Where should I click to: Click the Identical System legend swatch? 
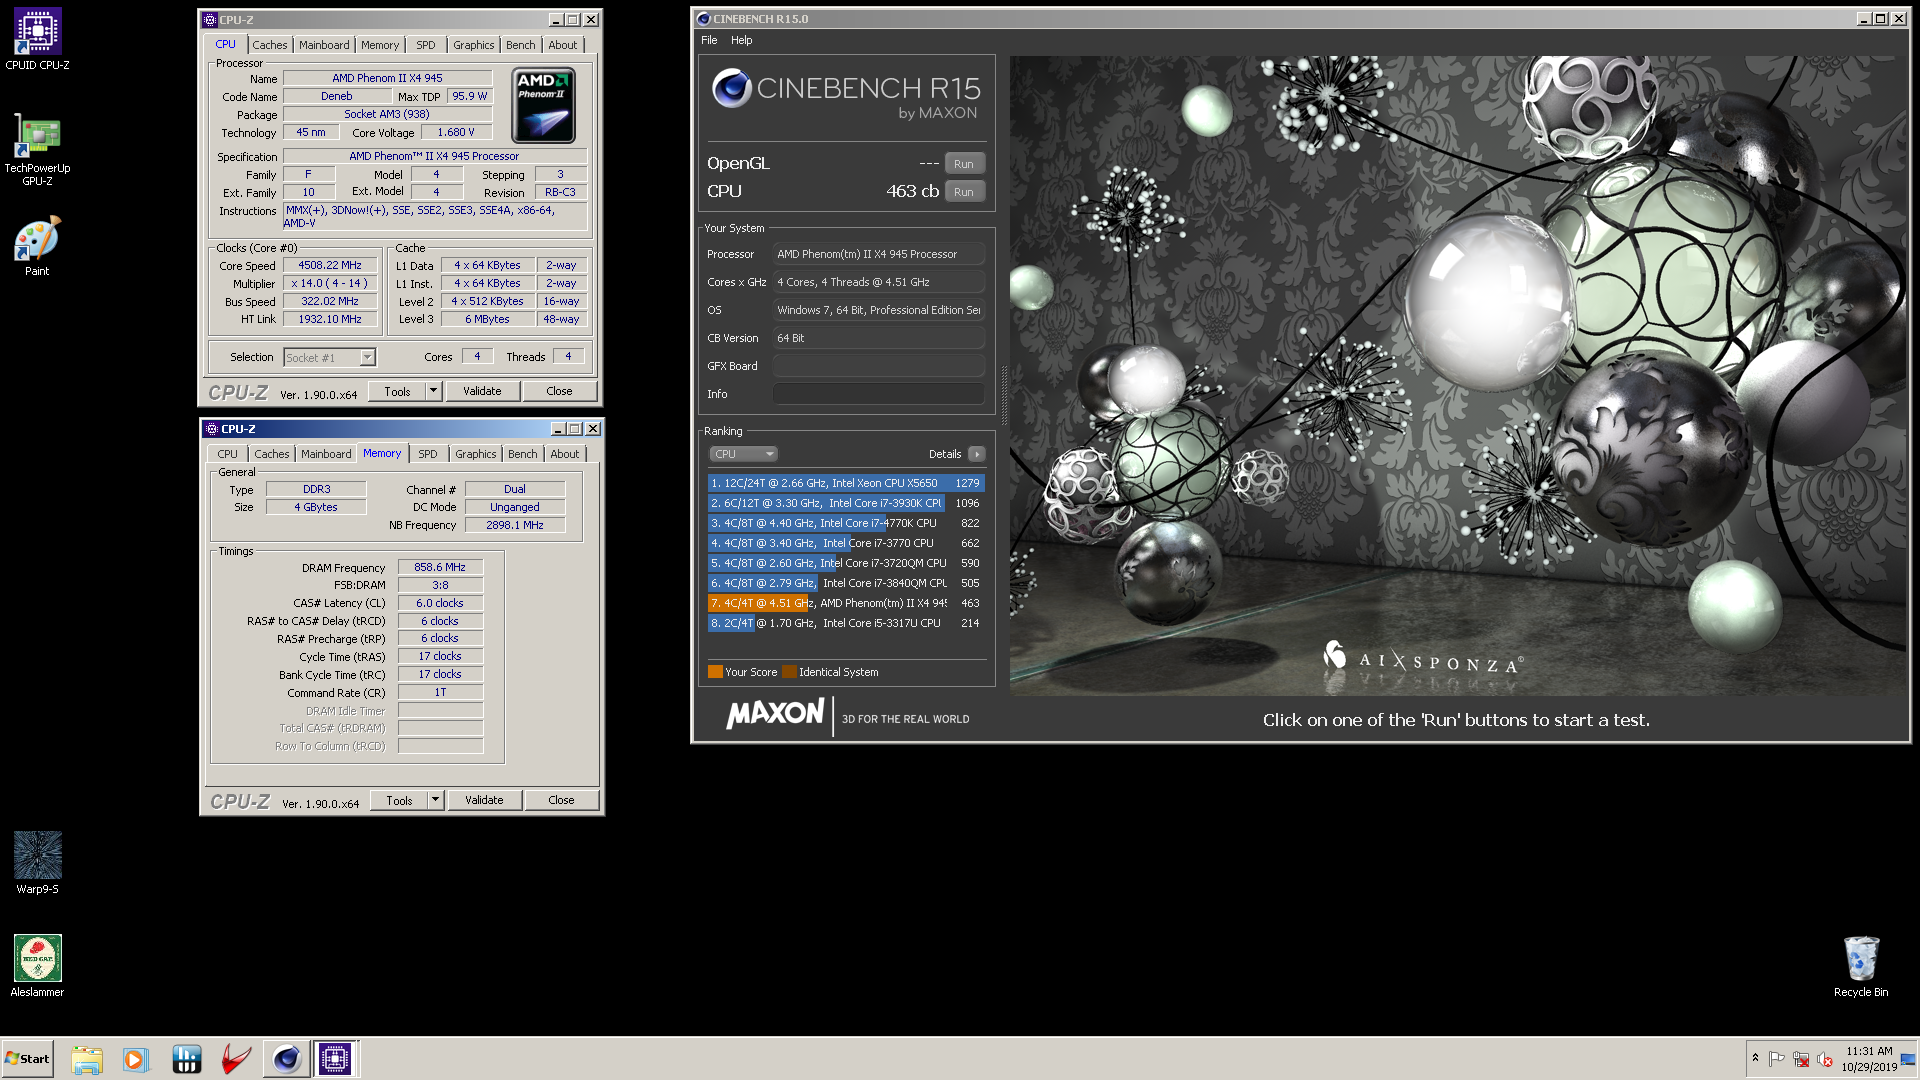click(x=789, y=672)
